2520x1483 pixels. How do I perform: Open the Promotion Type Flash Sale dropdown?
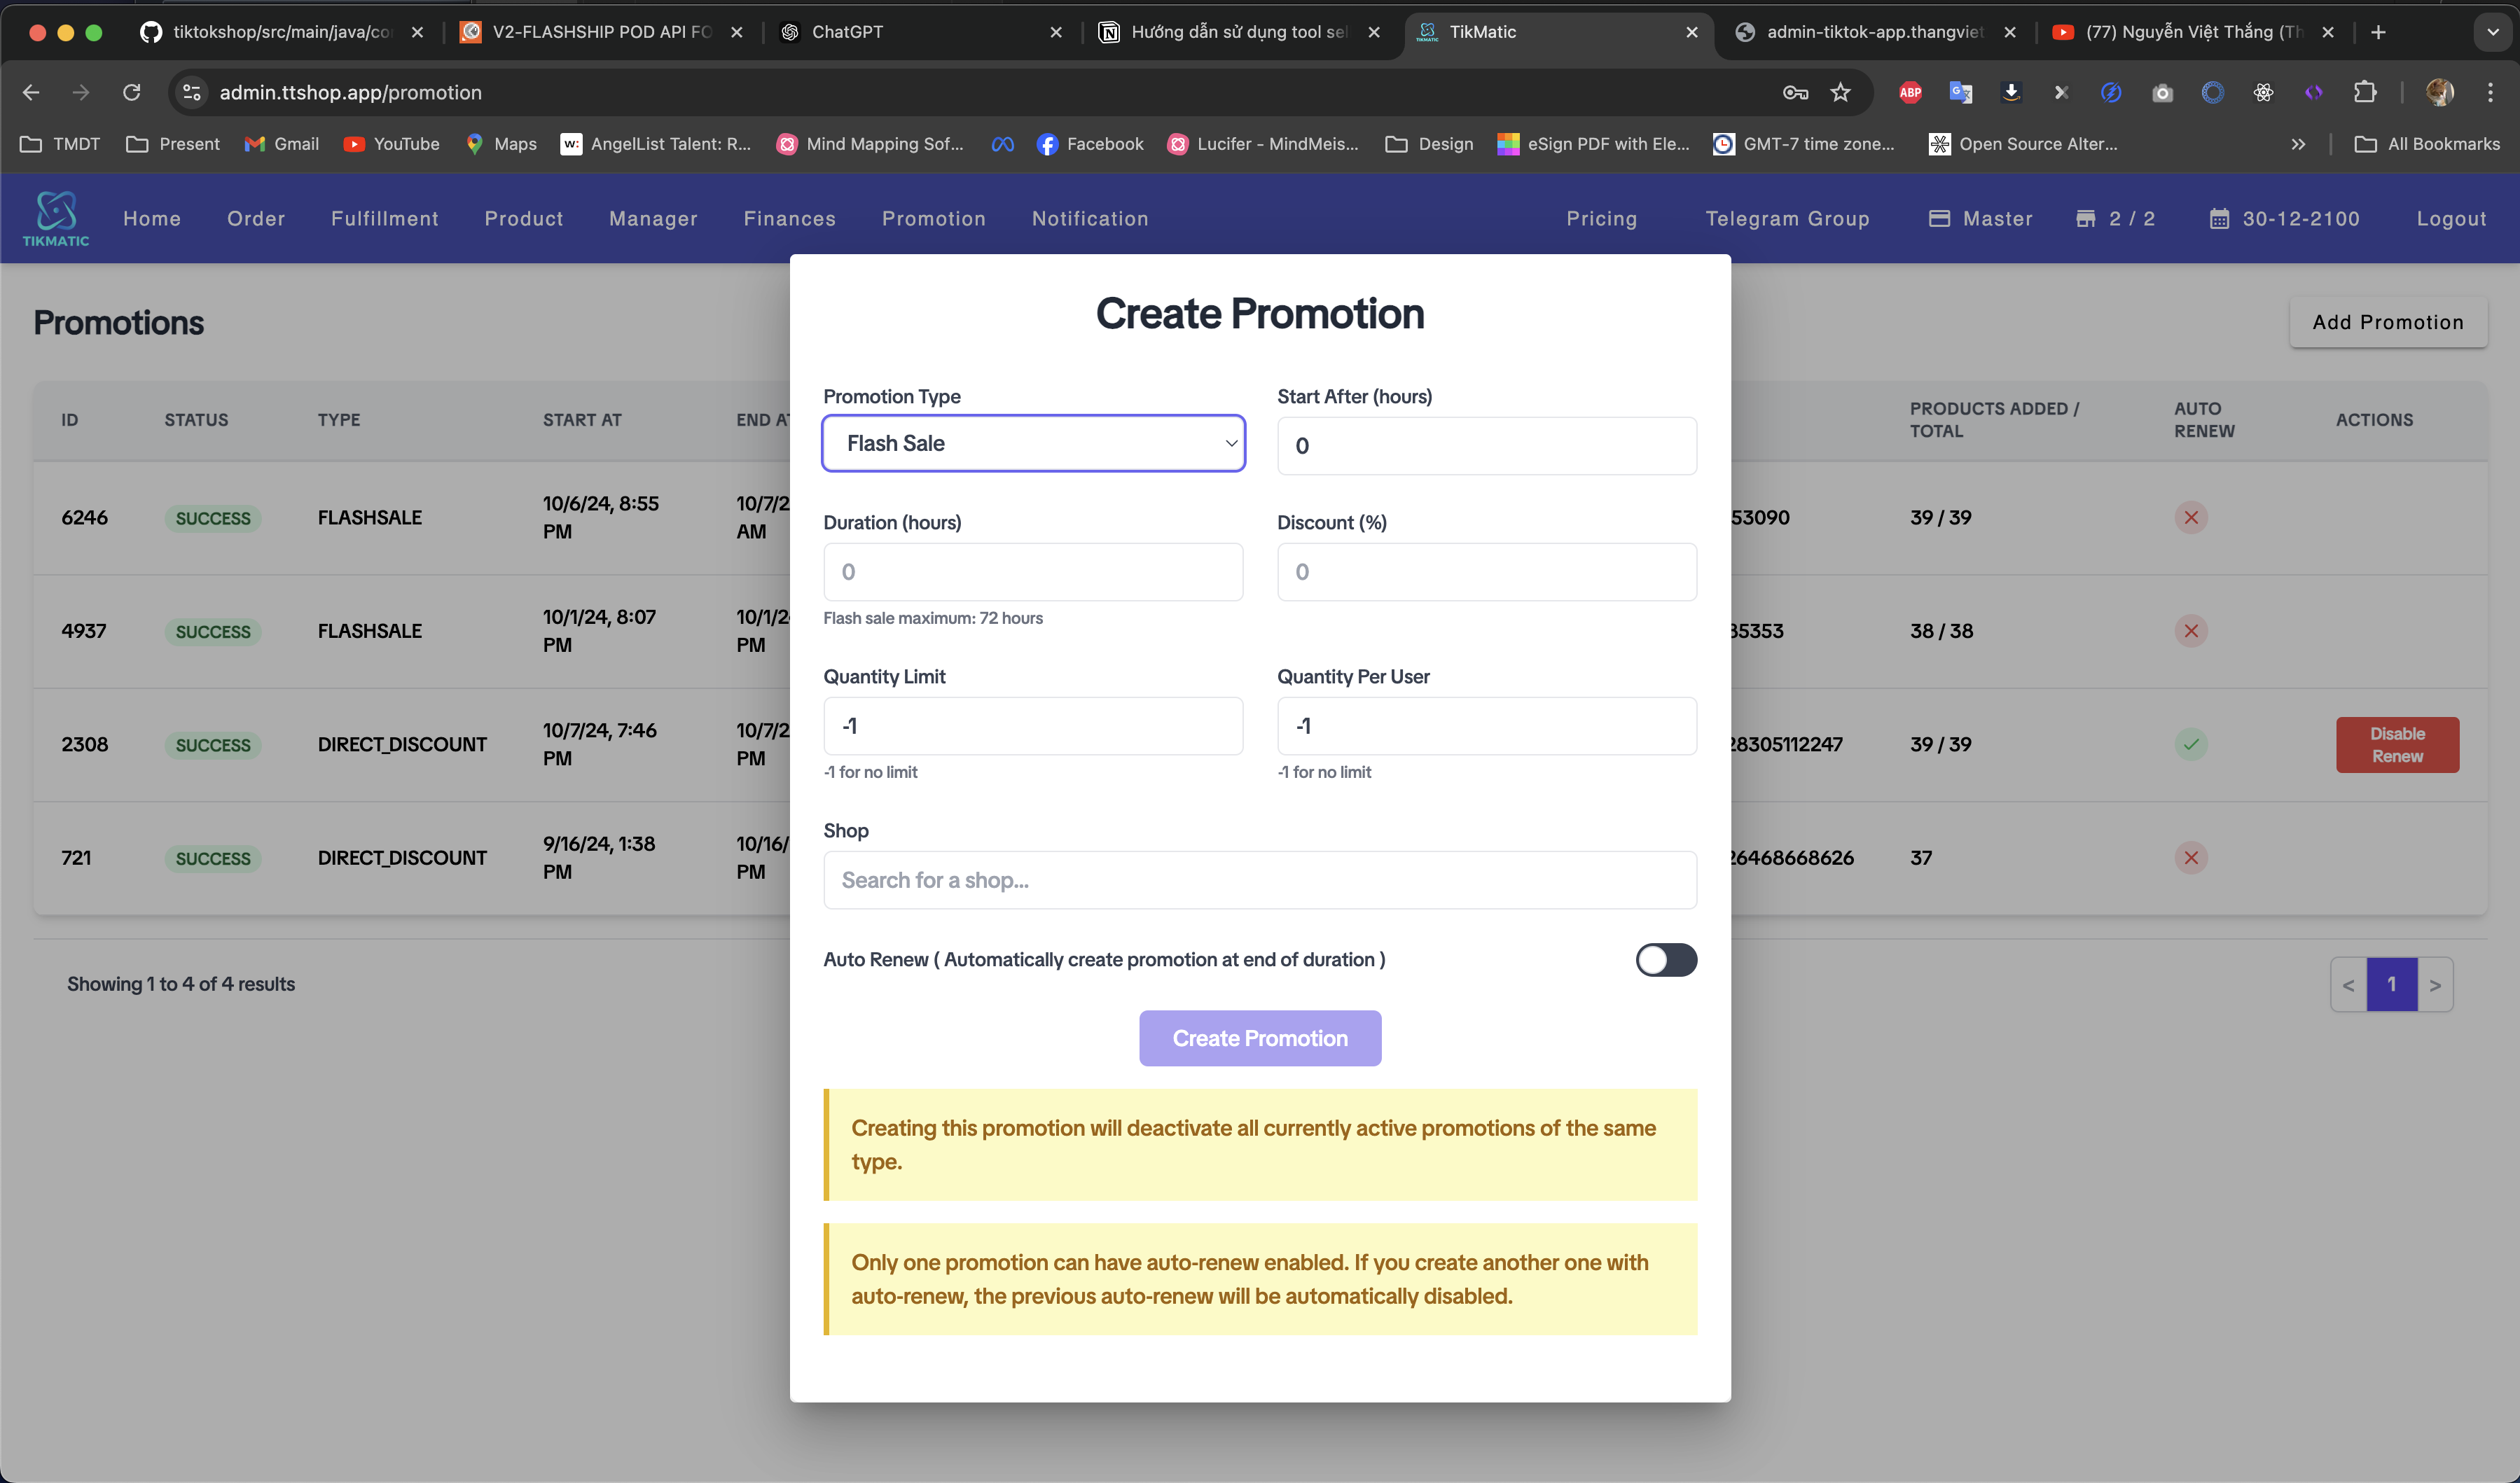[x=1033, y=443]
